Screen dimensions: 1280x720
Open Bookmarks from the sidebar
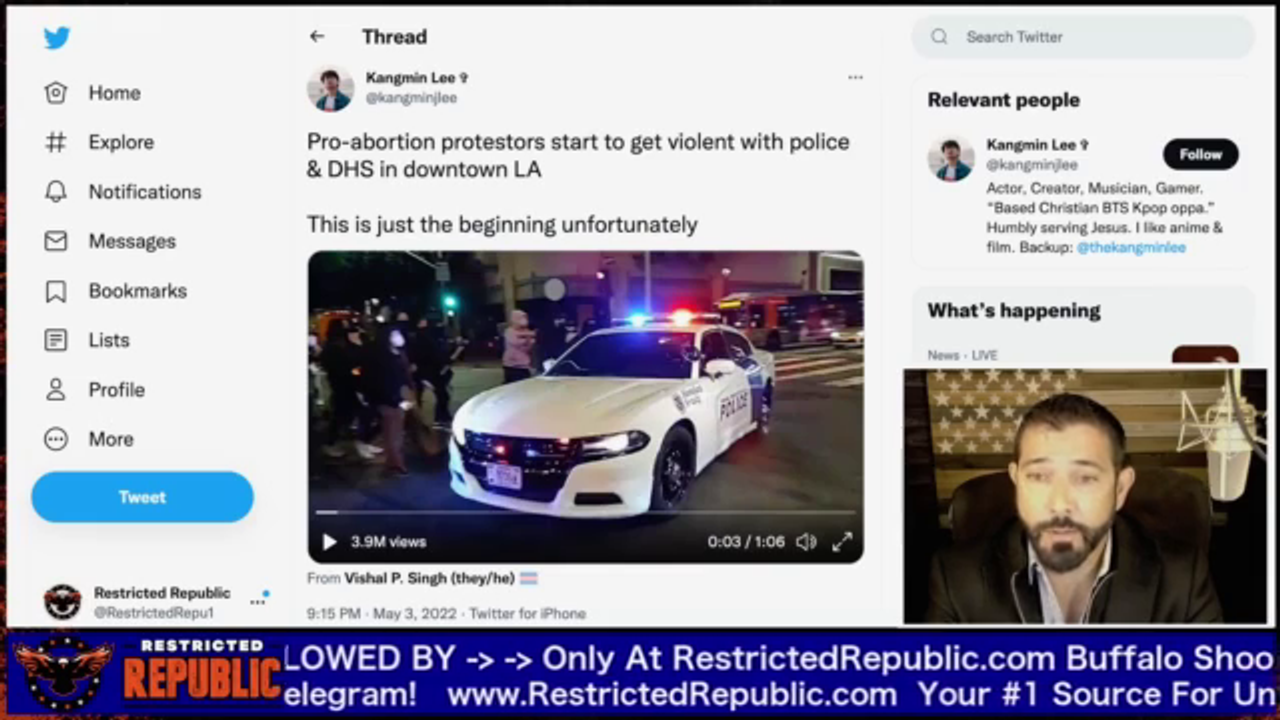(116, 291)
